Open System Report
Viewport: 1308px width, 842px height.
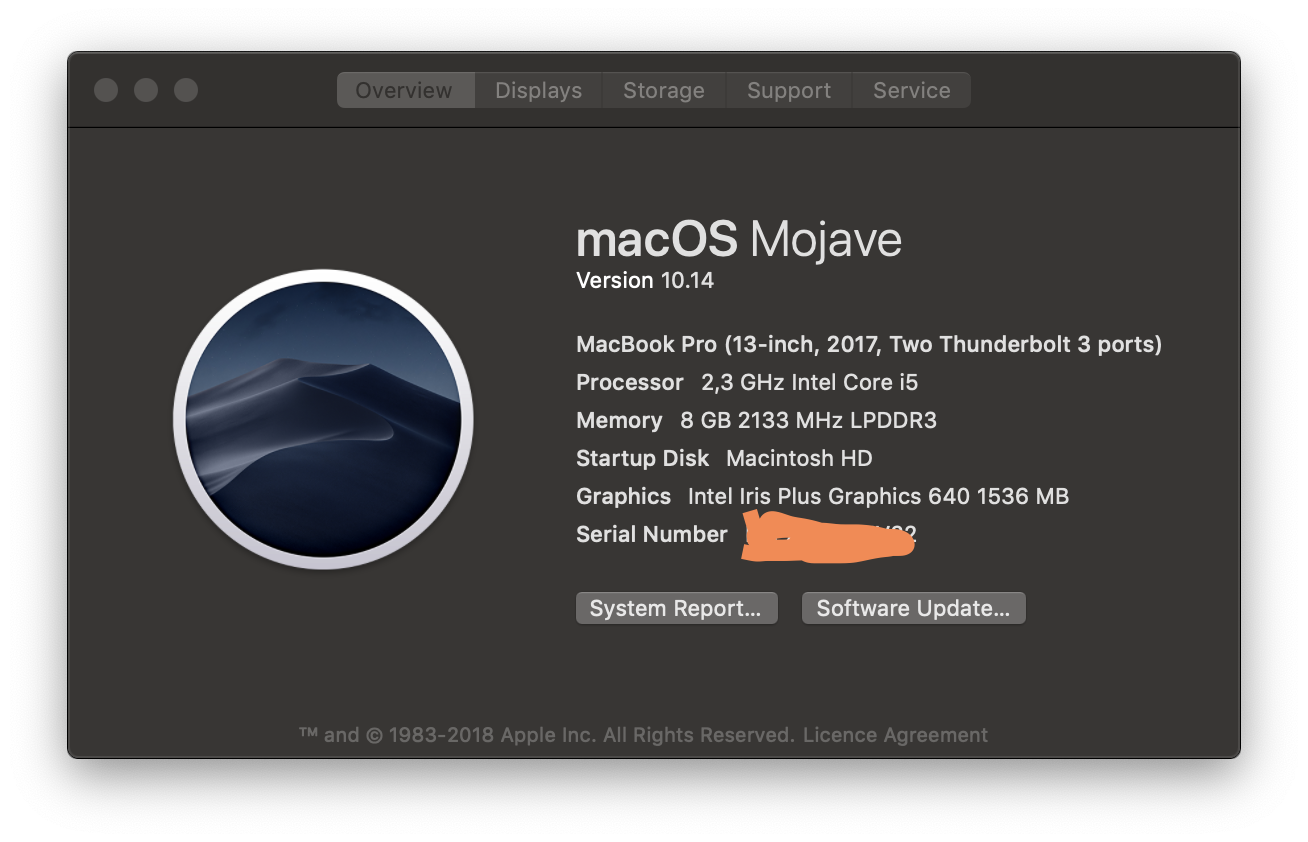(676, 608)
